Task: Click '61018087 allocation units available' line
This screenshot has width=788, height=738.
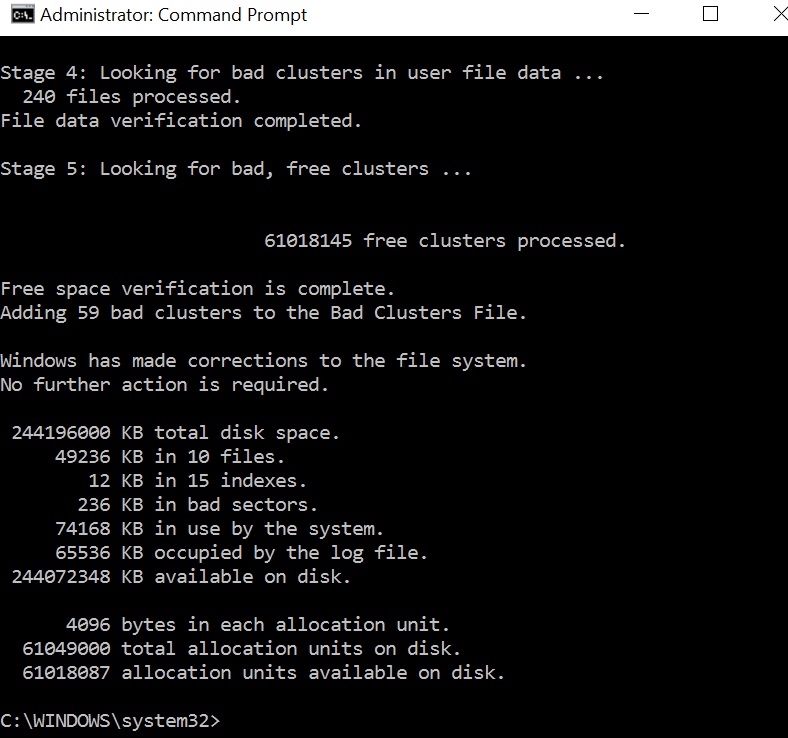Action: (263, 673)
